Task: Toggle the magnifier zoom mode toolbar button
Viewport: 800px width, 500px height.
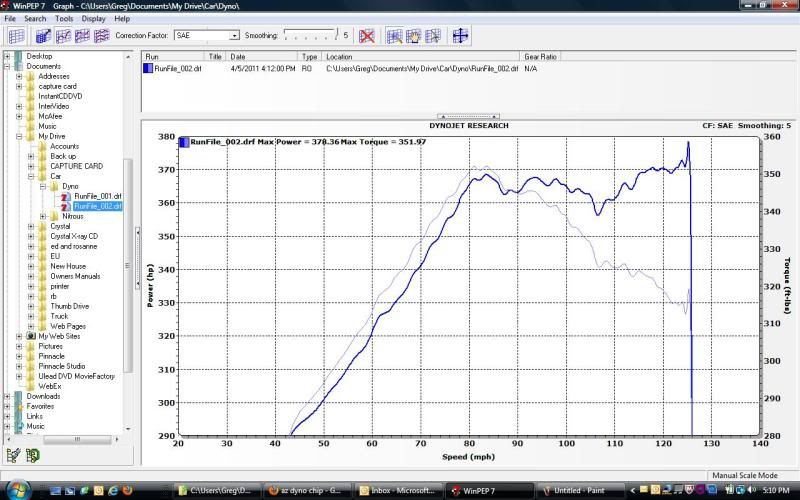Action: click(393, 36)
